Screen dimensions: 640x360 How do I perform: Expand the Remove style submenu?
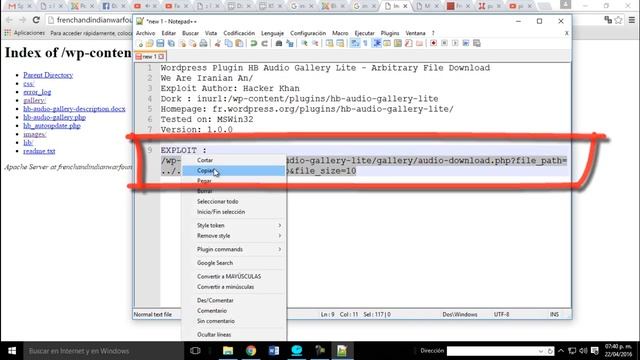(239, 236)
